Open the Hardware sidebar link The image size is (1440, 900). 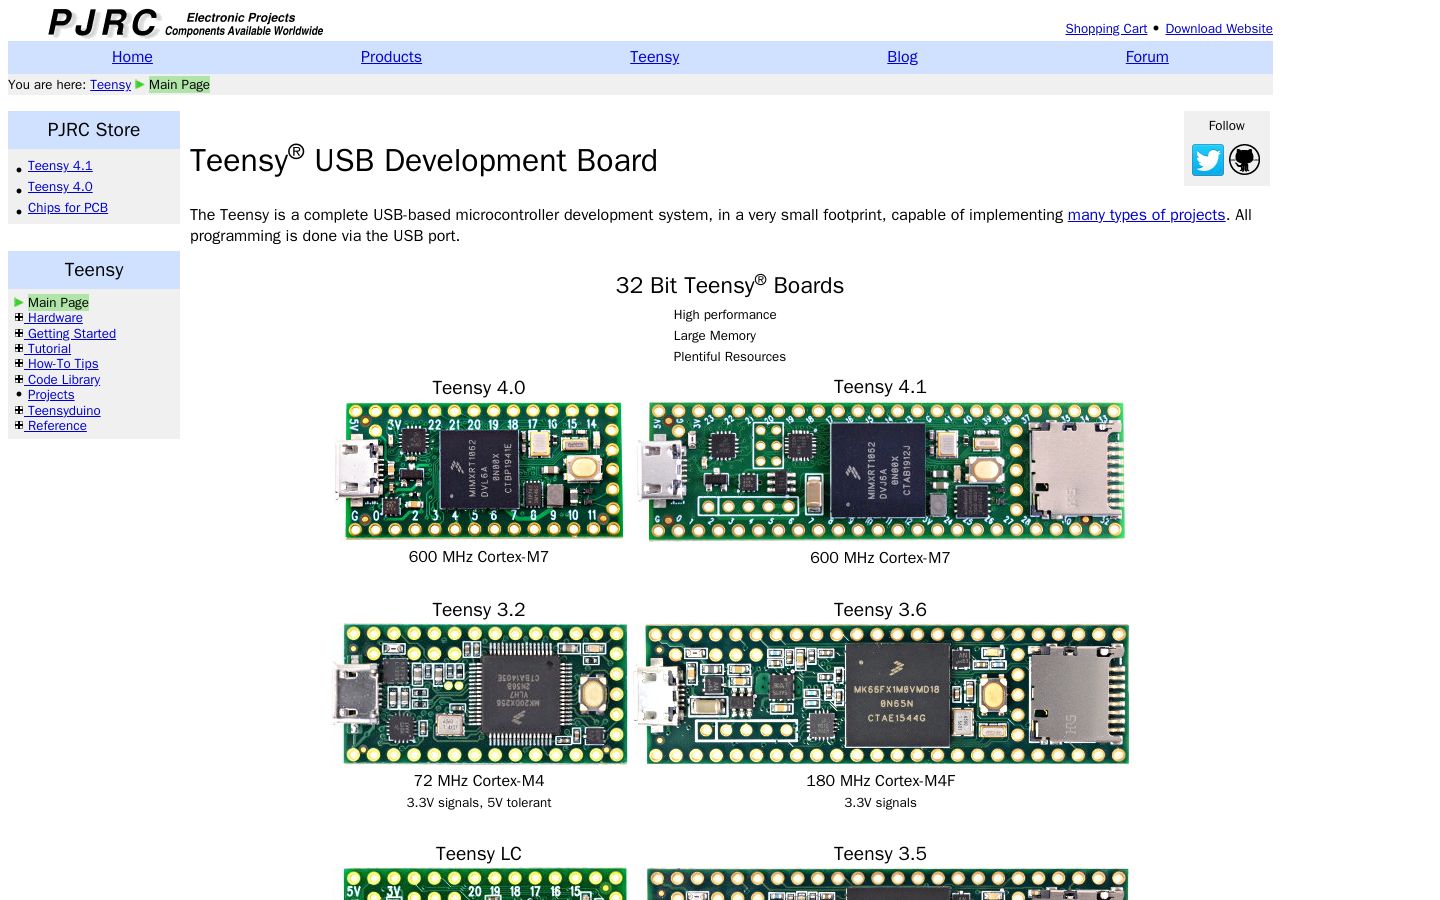[55, 318]
